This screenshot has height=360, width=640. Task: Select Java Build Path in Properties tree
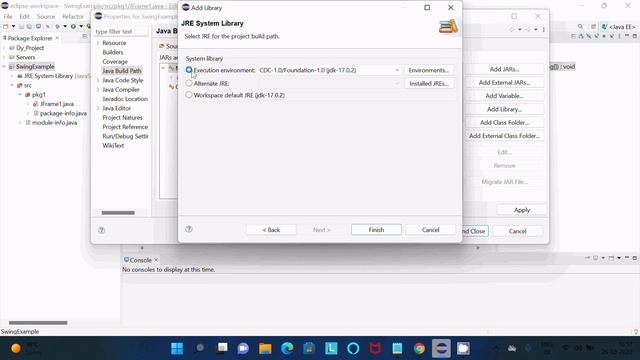tap(122, 71)
